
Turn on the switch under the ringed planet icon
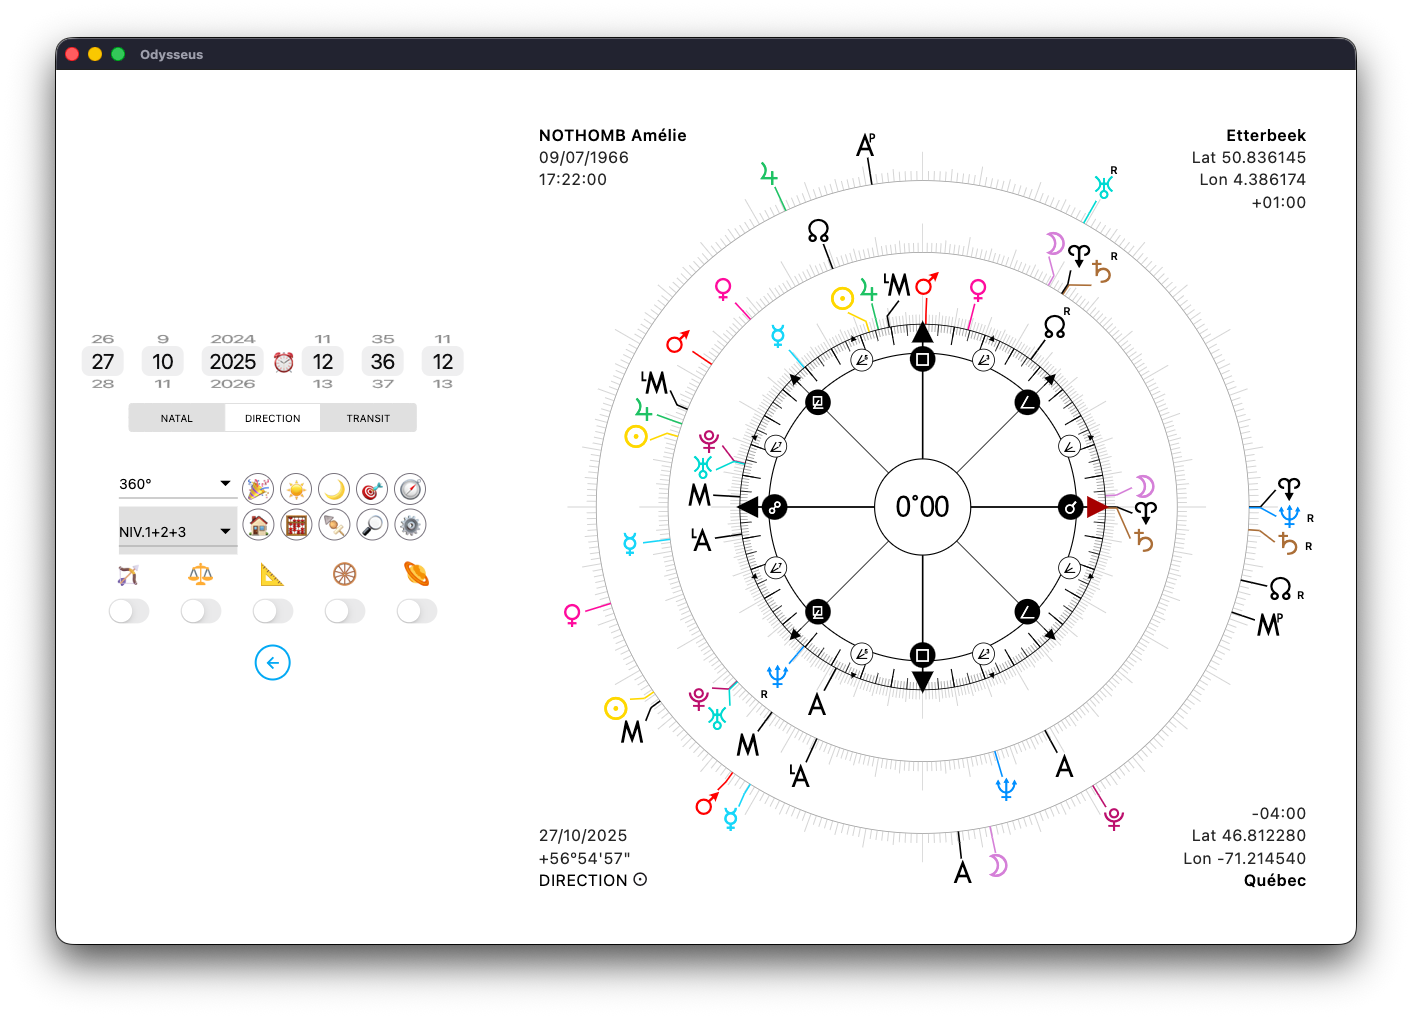point(417,611)
